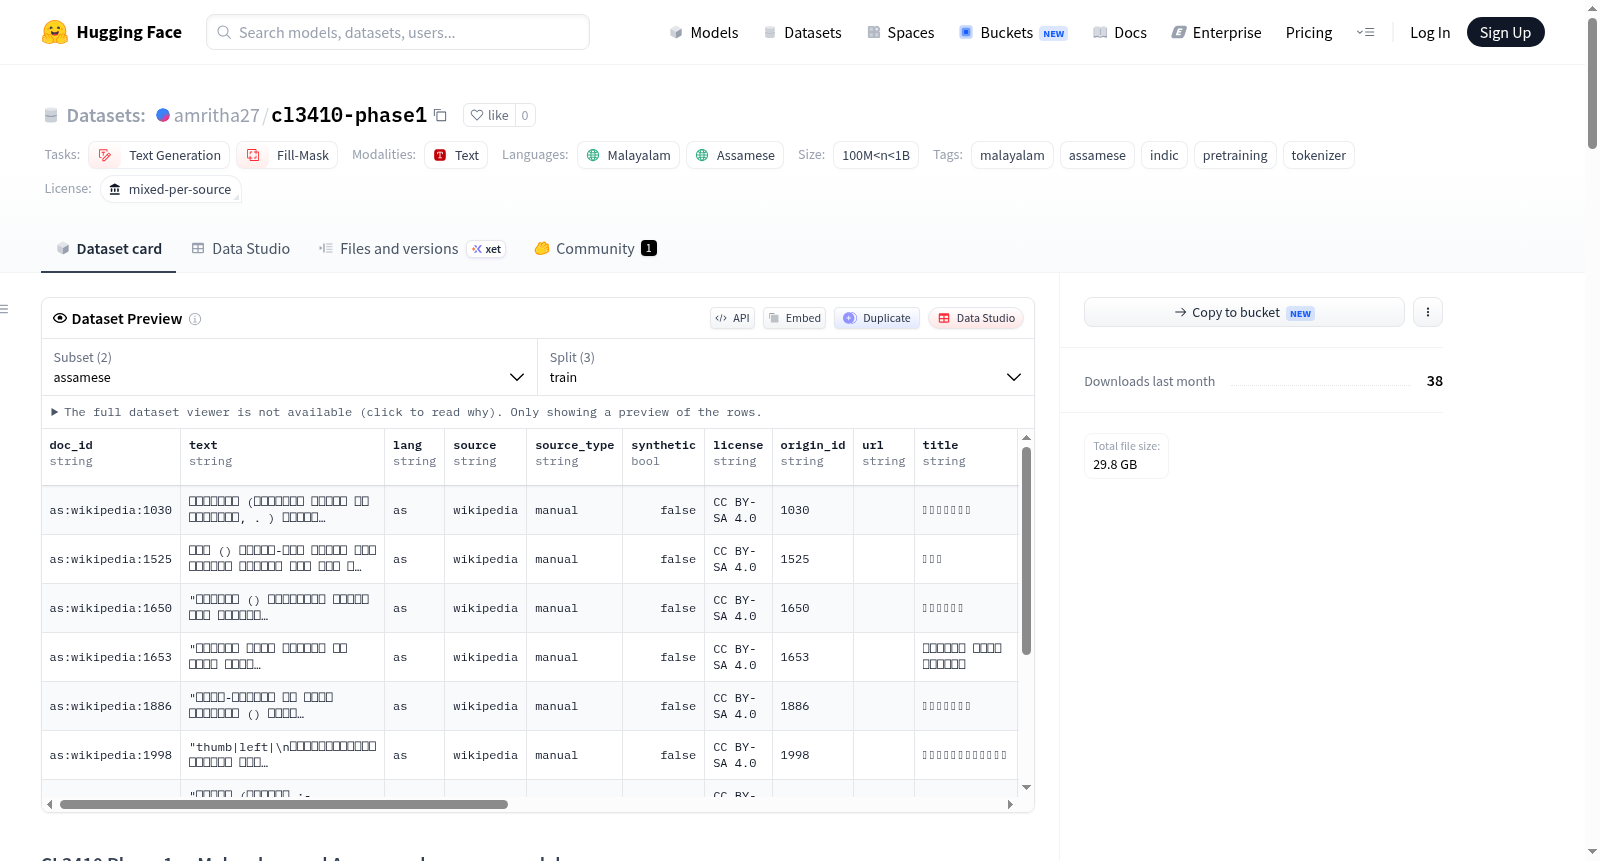The height and width of the screenshot is (861, 1600).
Task: Click the amritha27 avatar icon
Action: [163, 115]
